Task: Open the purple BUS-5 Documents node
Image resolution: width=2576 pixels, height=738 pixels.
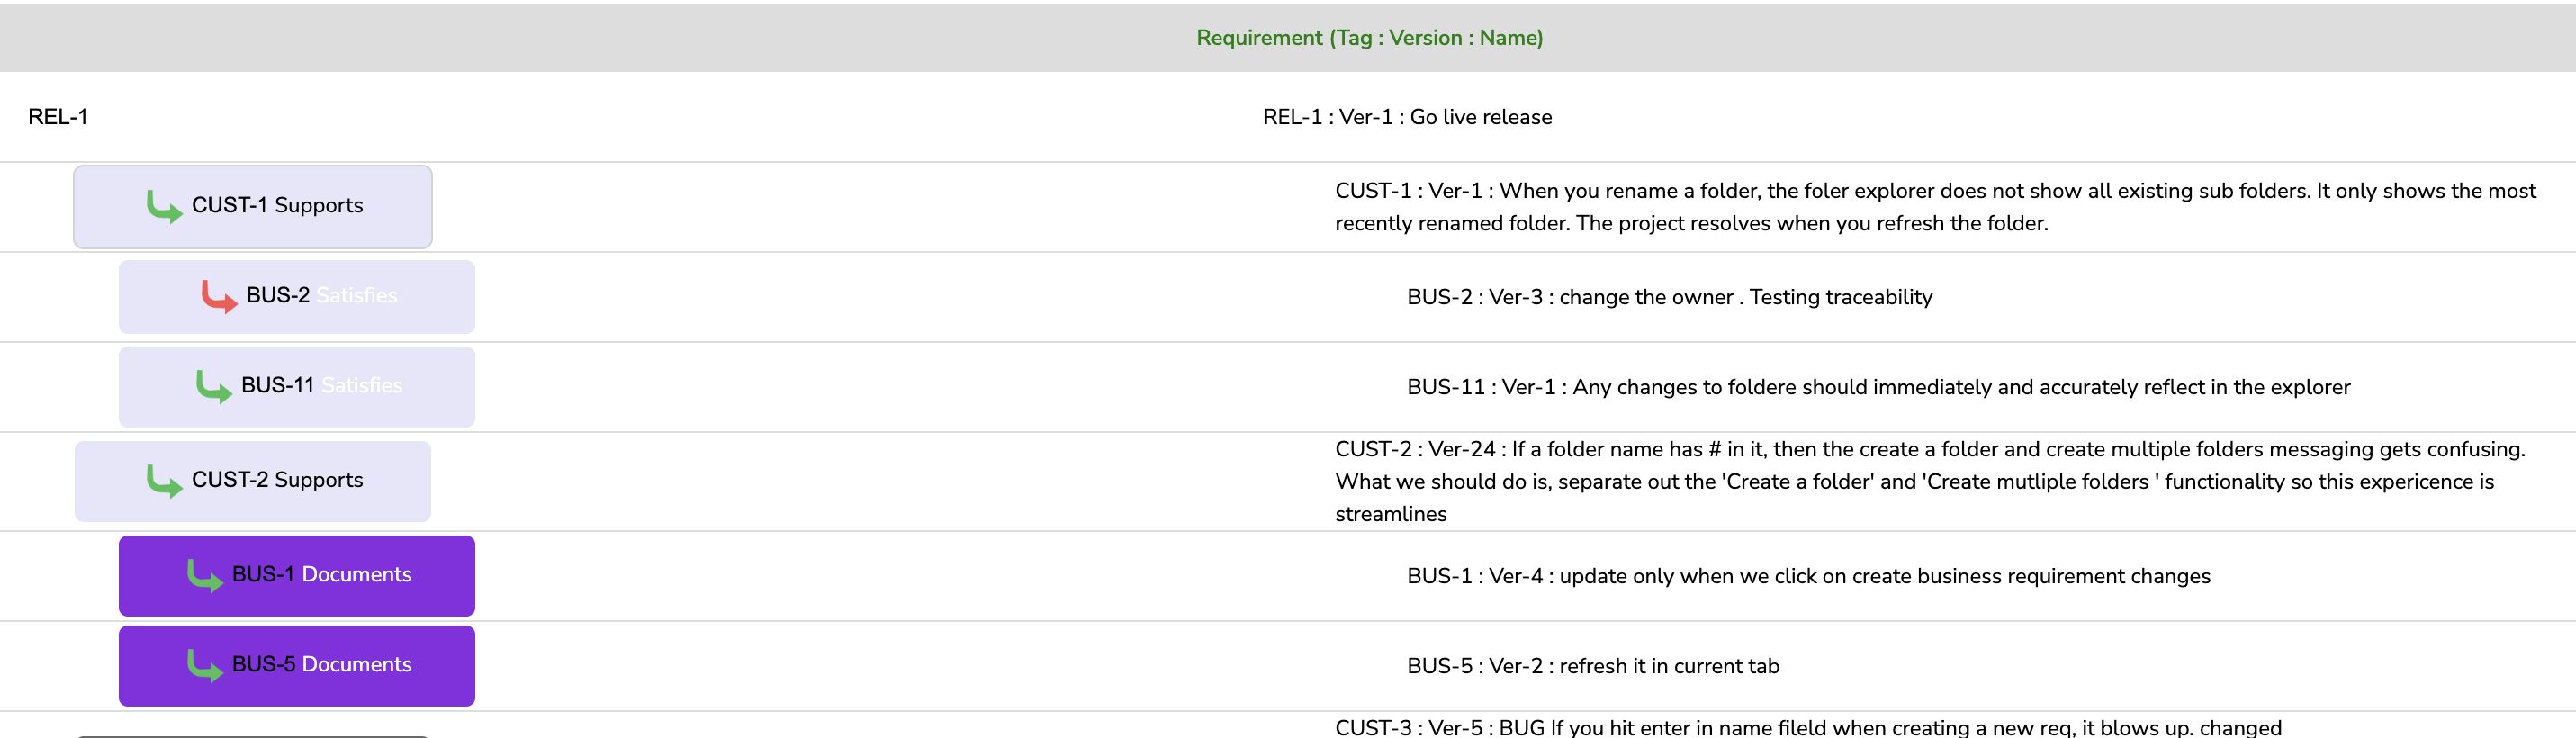Action: click(x=297, y=666)
